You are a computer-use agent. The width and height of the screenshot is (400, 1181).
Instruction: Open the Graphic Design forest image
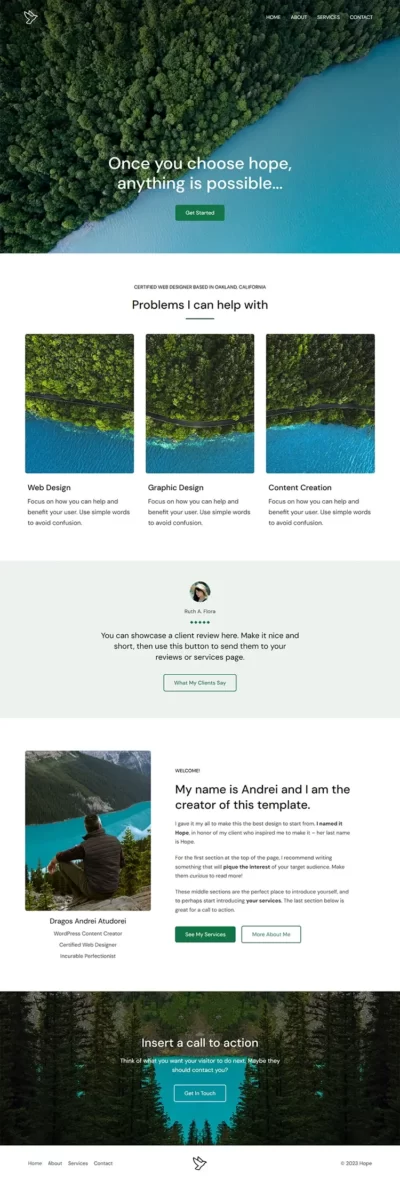point(200,404)
